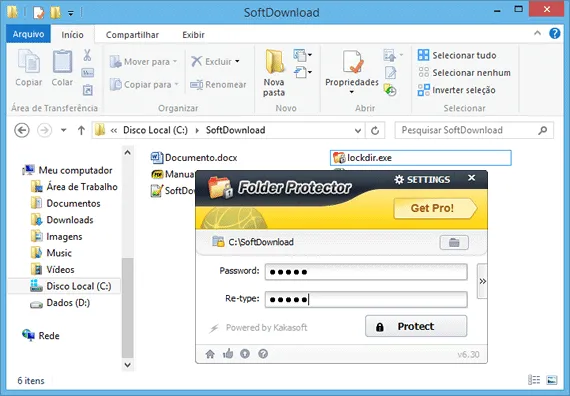Click the Protect button
Screen dimensions: 570x396
416,326
